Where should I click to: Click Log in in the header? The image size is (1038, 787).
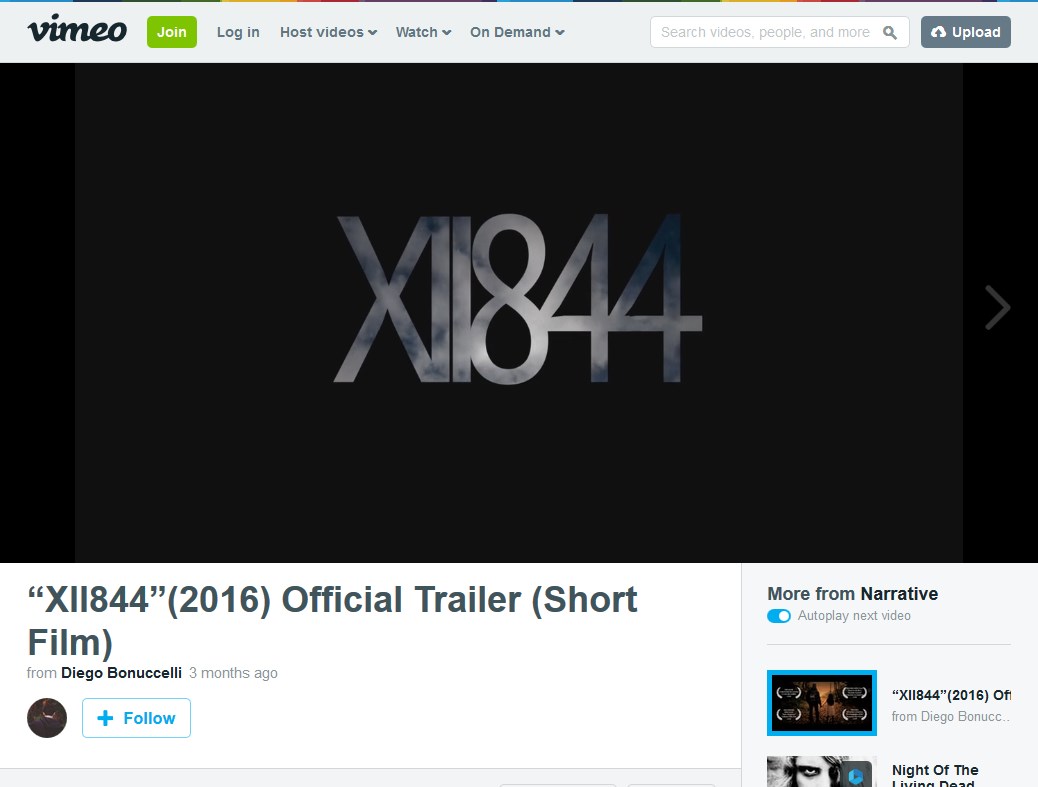pos(238,32)
